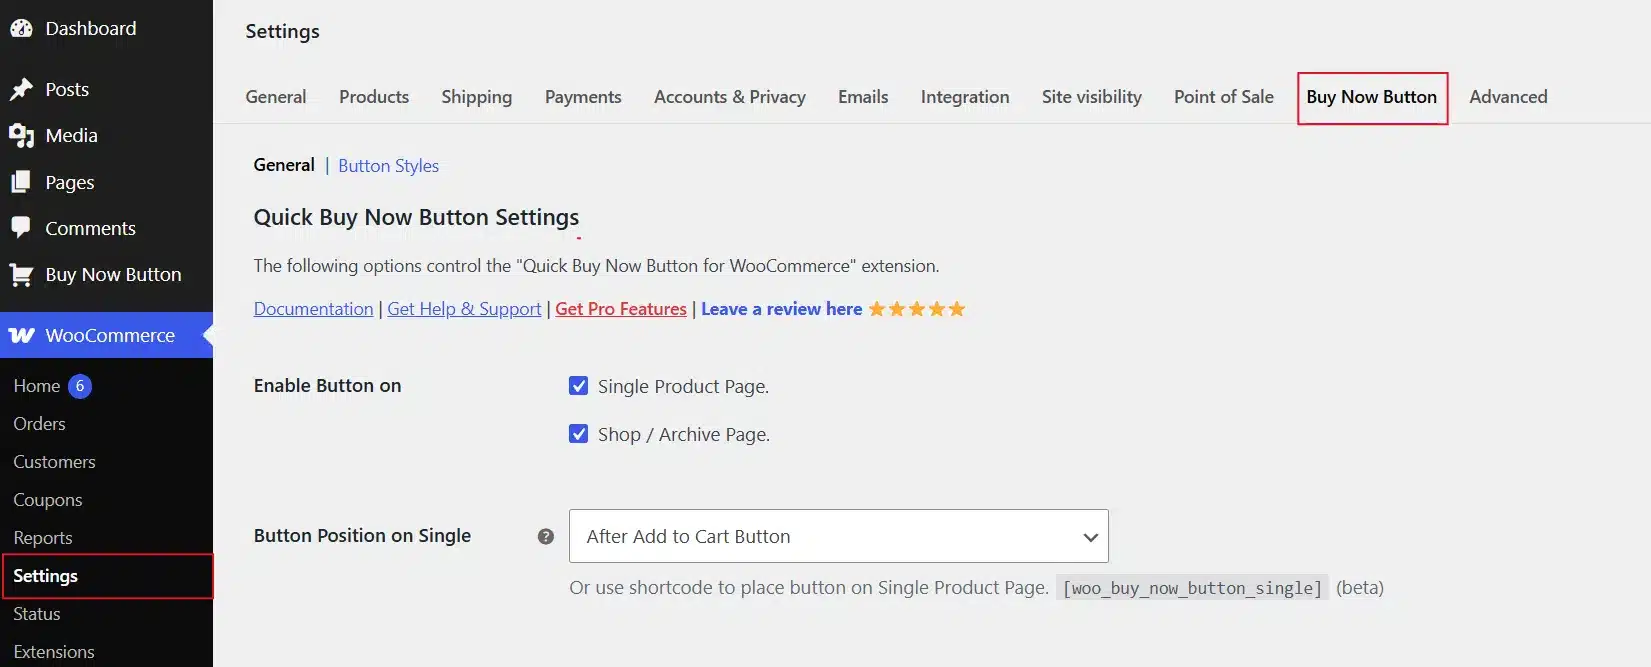This screenshot has height=667, width=1651.
Task: Click the woo_buy_now_button_single shortcode text
Action: pyautogui.click(x=1192, y=588)
